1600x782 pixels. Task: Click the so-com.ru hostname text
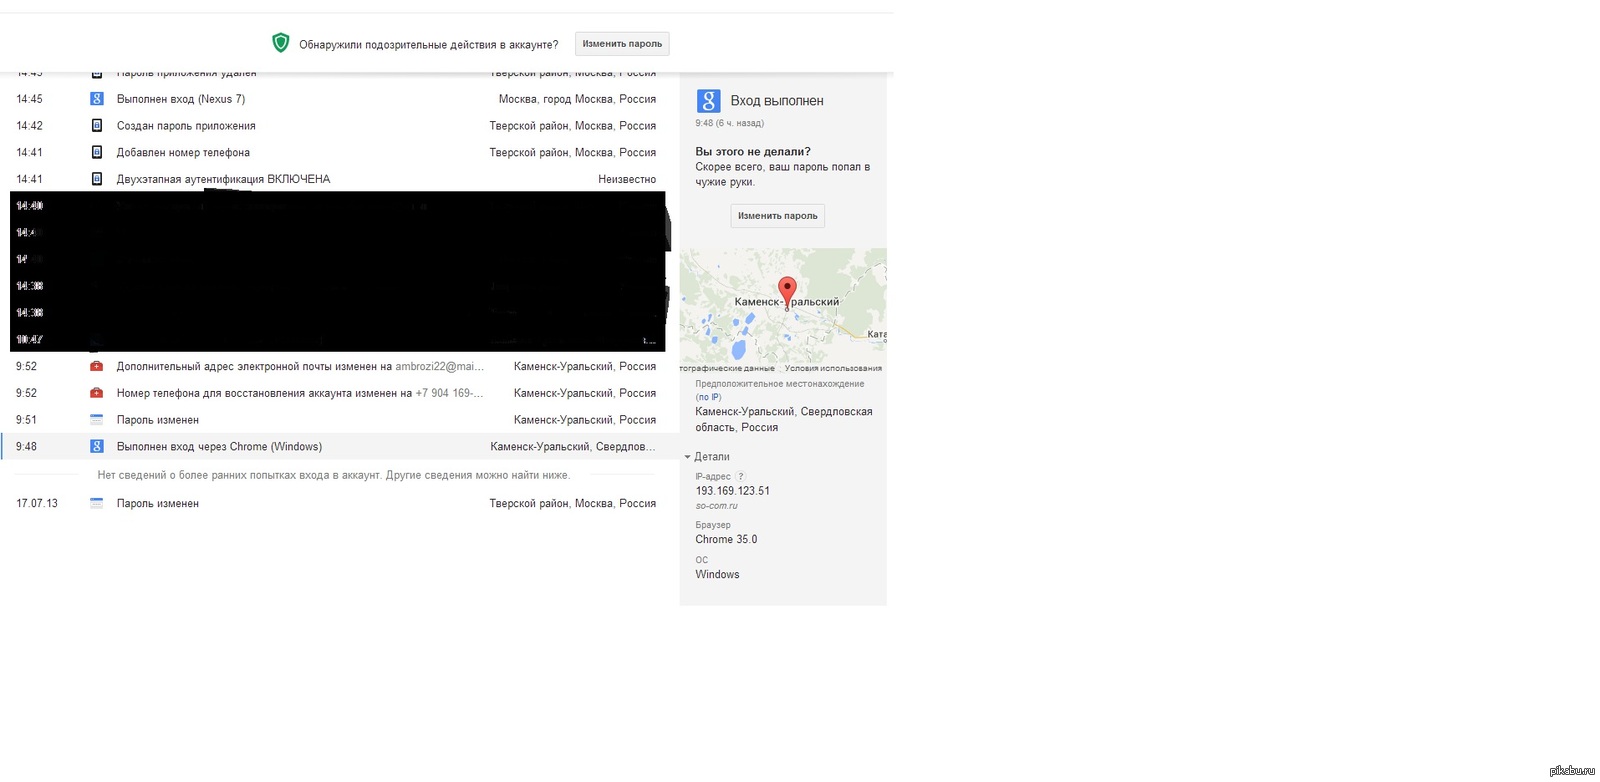click(x=716, y=506)
